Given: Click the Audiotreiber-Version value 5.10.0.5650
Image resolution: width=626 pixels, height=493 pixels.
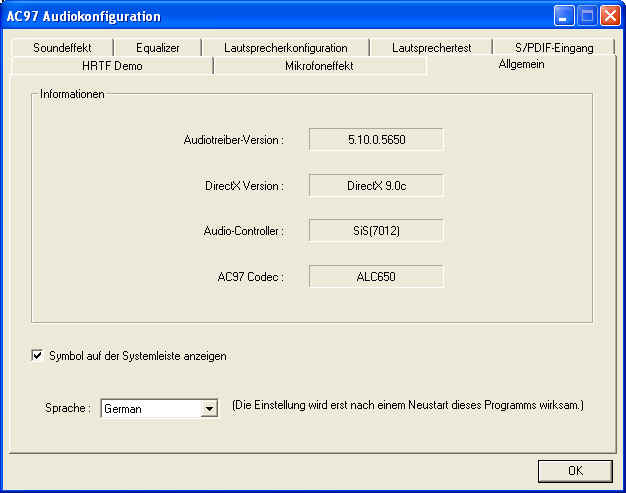Looking at the screenshot, I should point(376,140).
